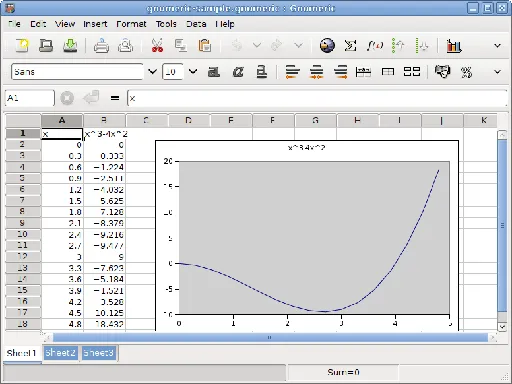The image size is (512, 384).
Task: Show more format toolbar items chevron
Action: pos(497,72)
